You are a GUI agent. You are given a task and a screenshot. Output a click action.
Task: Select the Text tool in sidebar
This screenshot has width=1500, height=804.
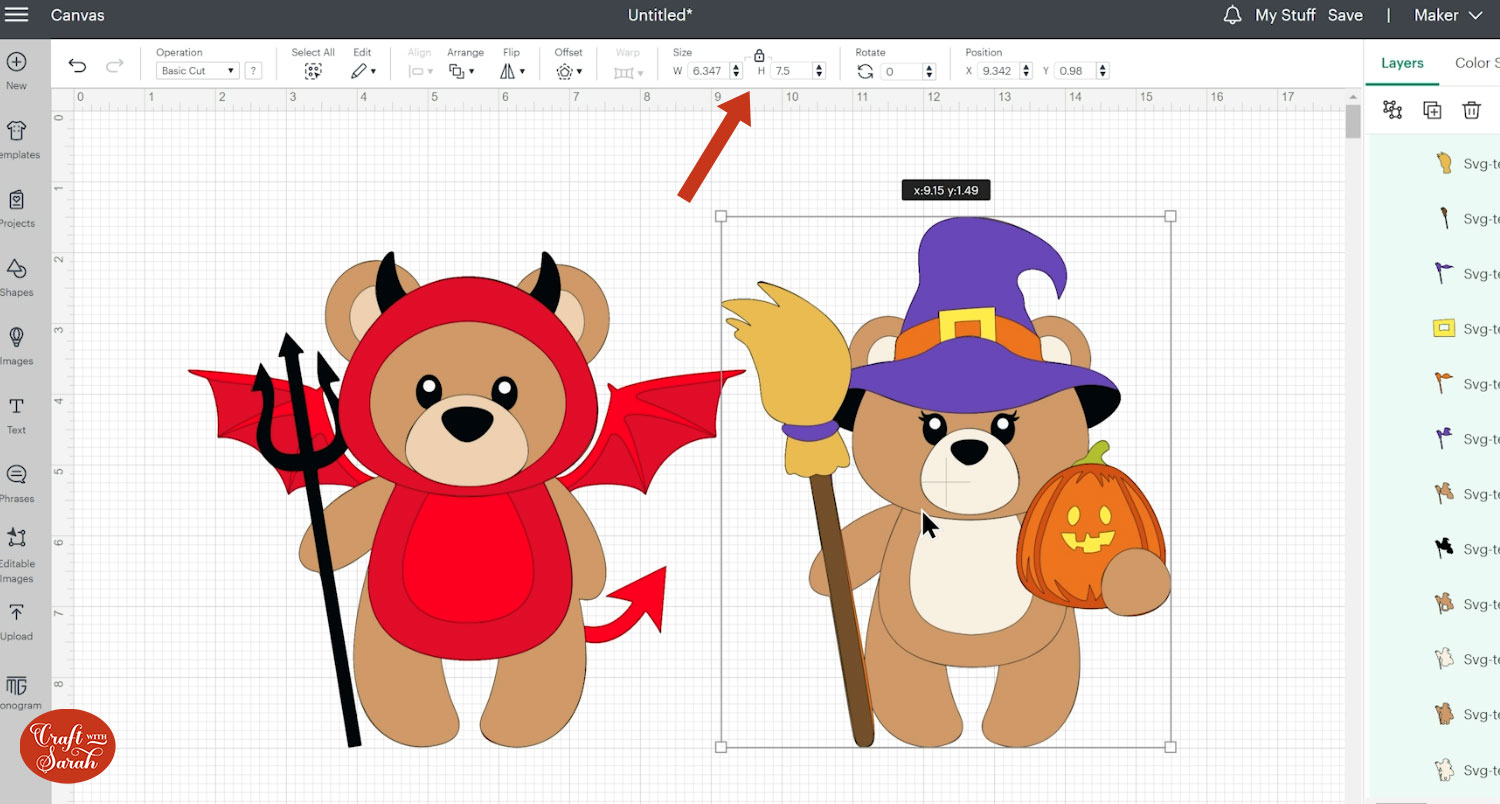[x=16, y=413]
